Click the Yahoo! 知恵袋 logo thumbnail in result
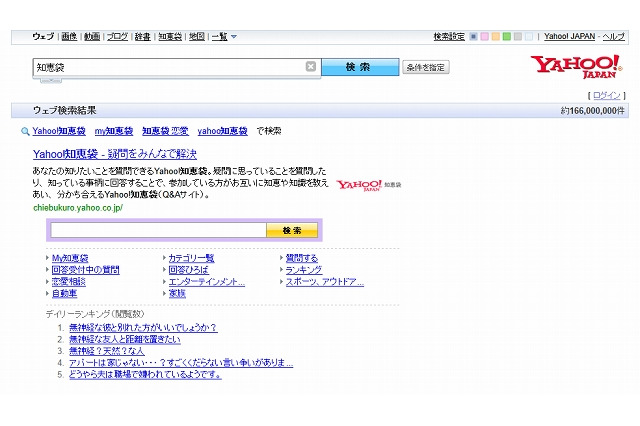The image size is (640, 426). tap(369, 185)
